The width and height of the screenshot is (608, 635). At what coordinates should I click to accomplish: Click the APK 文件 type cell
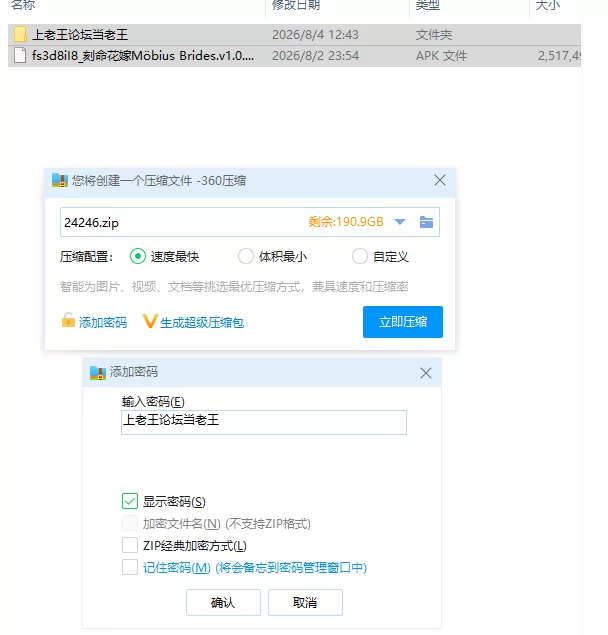pos(442,56)
